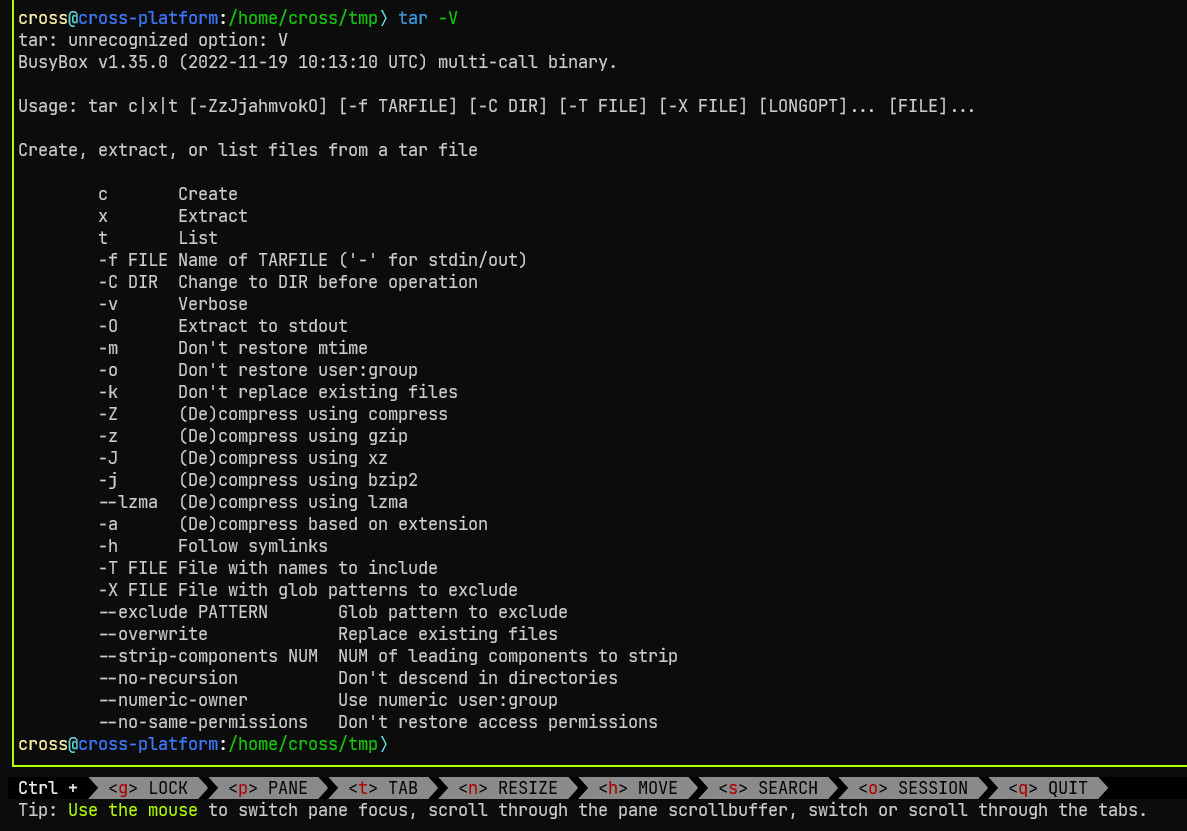Click '-Z (De)compress using compress' line
This screenshot has height=831, width=1187.
point(273,413)
